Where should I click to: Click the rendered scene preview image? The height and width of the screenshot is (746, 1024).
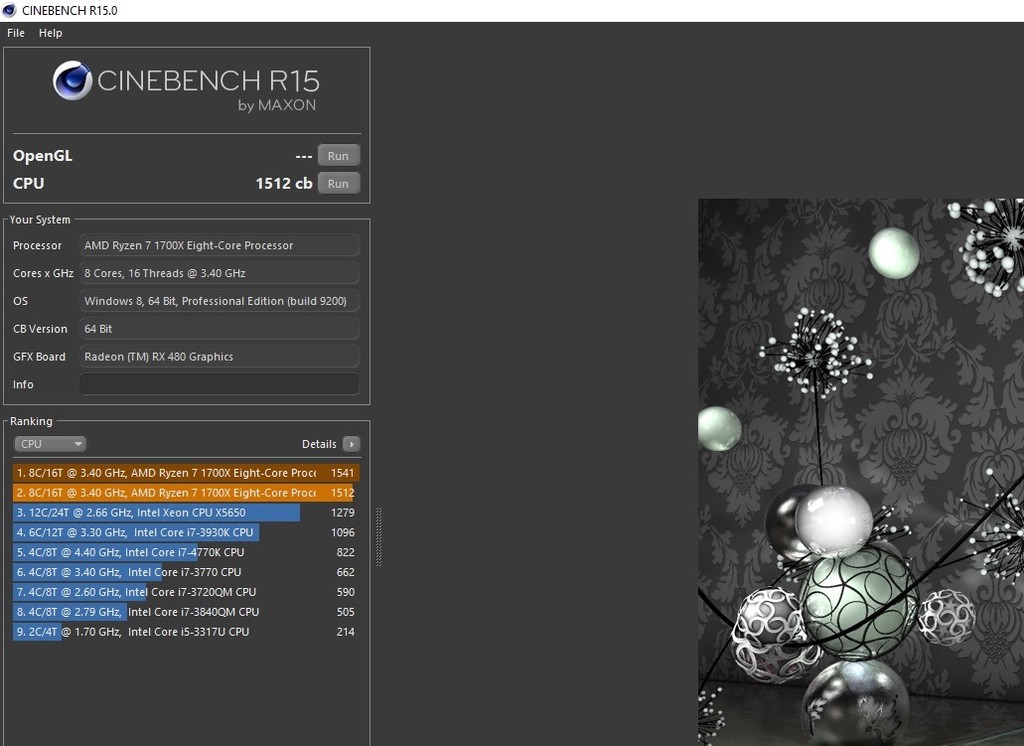860,470
